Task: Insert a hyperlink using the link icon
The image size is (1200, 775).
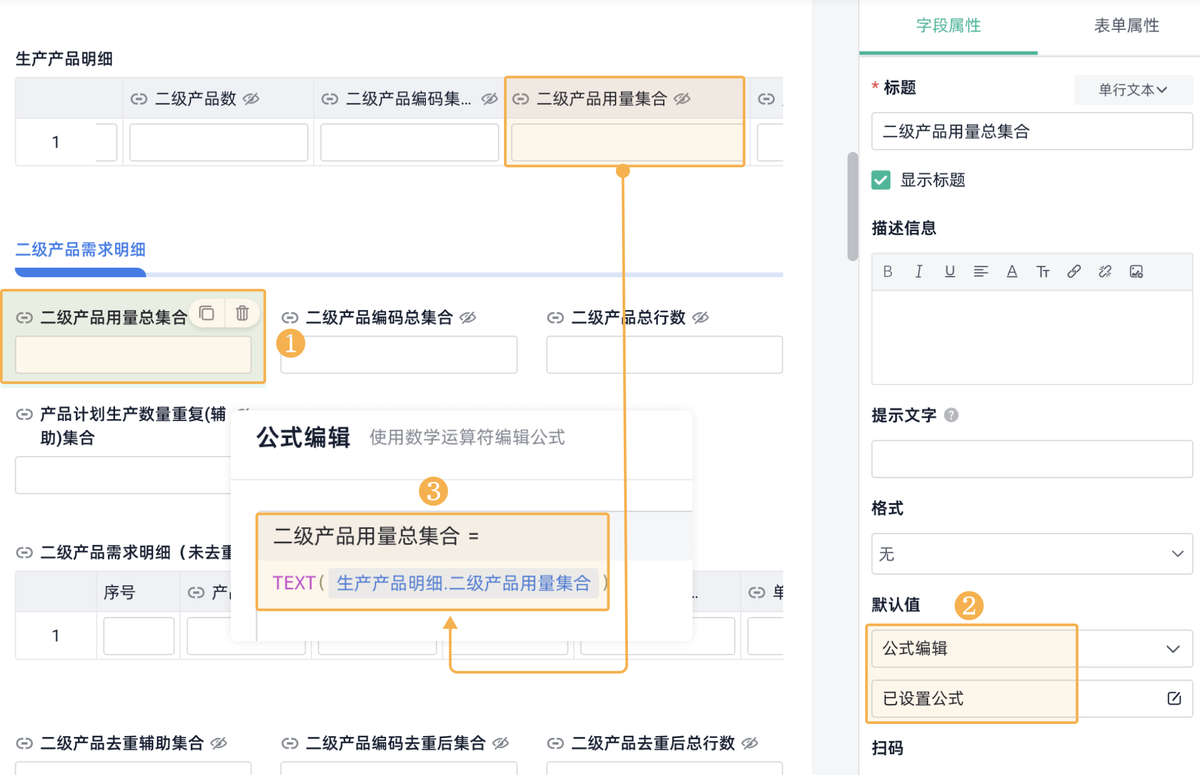Action: pyautogui.click(x=1074, y=271)
